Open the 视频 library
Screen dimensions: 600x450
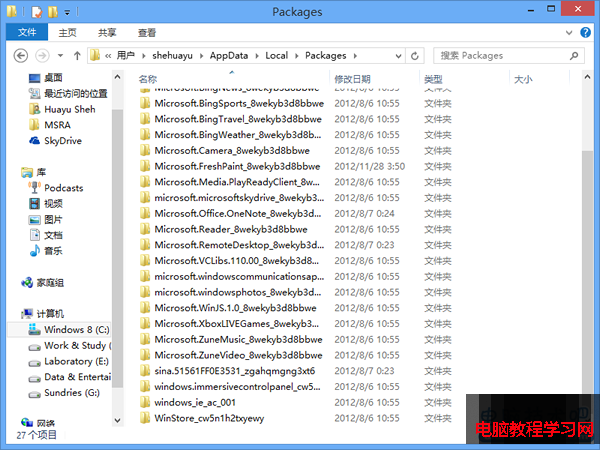(46, 204)
